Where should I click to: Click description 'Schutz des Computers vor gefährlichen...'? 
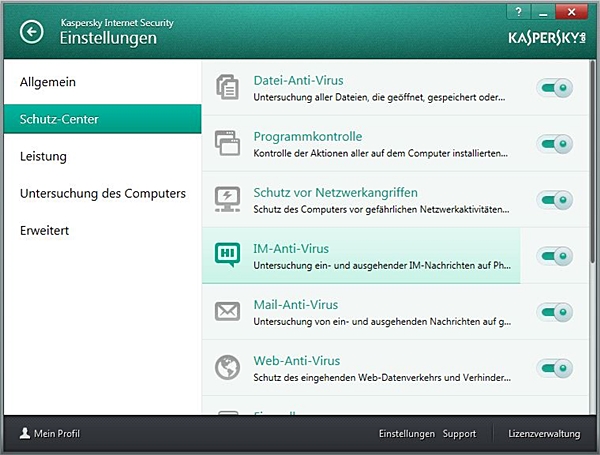381,210
